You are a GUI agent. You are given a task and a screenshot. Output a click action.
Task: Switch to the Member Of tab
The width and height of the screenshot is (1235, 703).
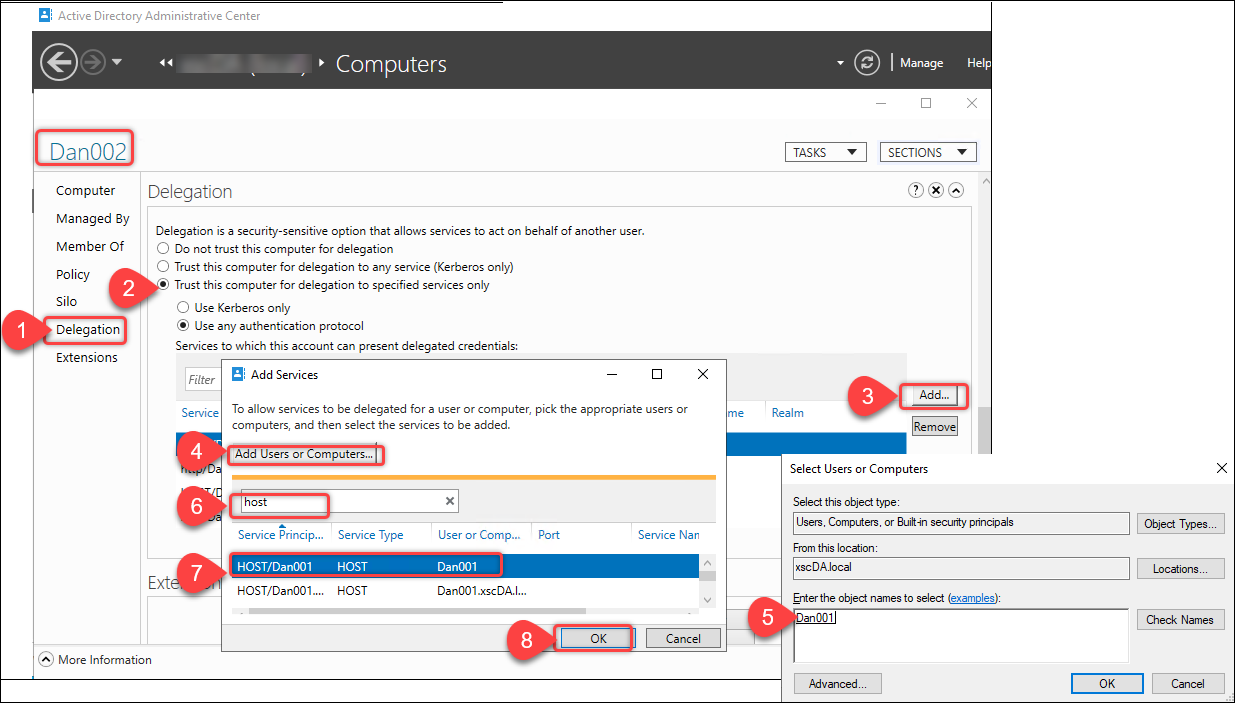(90, 246)
